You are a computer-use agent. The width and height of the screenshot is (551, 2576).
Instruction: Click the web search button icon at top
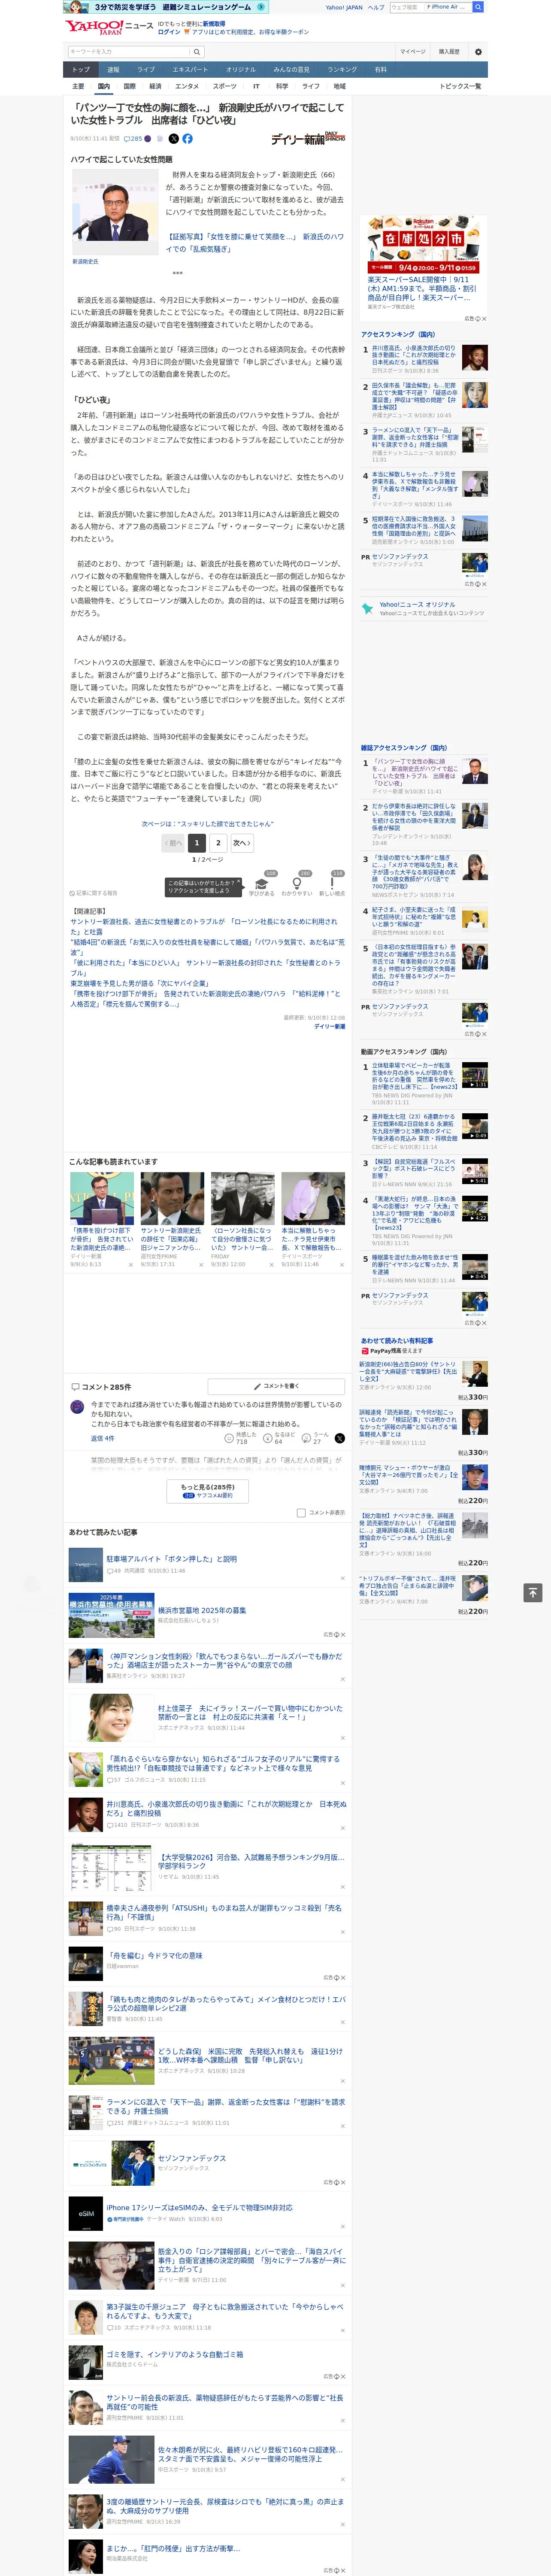(x=478, y=7)
